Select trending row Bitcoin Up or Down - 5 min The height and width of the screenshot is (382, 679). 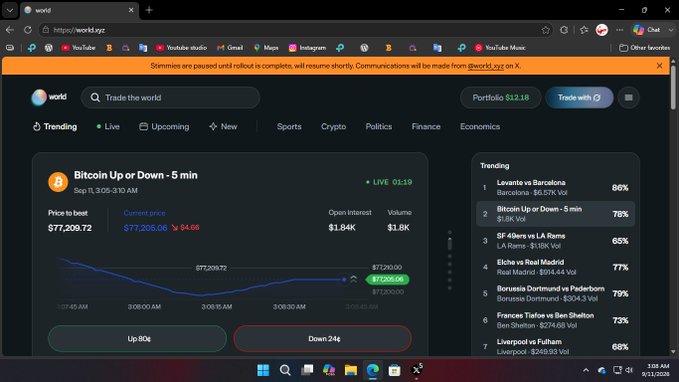point(556,214)
